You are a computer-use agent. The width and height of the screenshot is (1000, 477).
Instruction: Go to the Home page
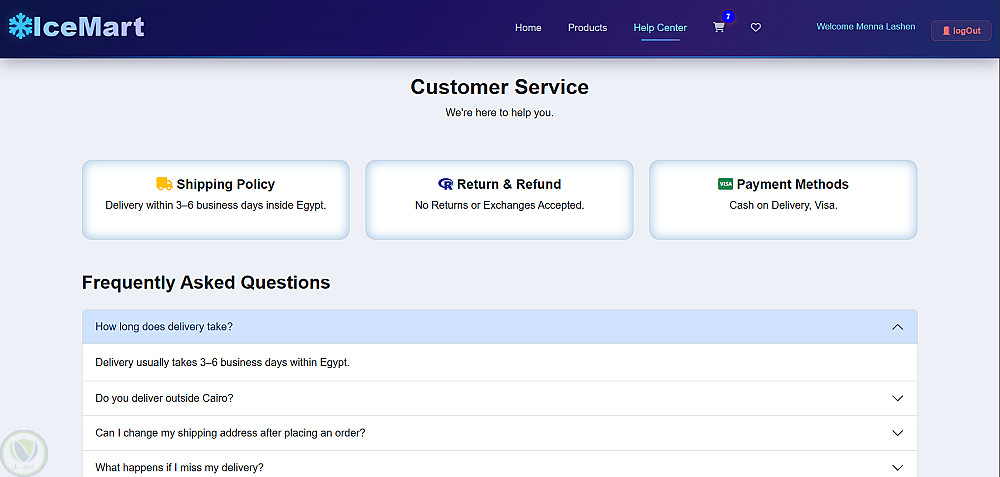click(528, 28)
